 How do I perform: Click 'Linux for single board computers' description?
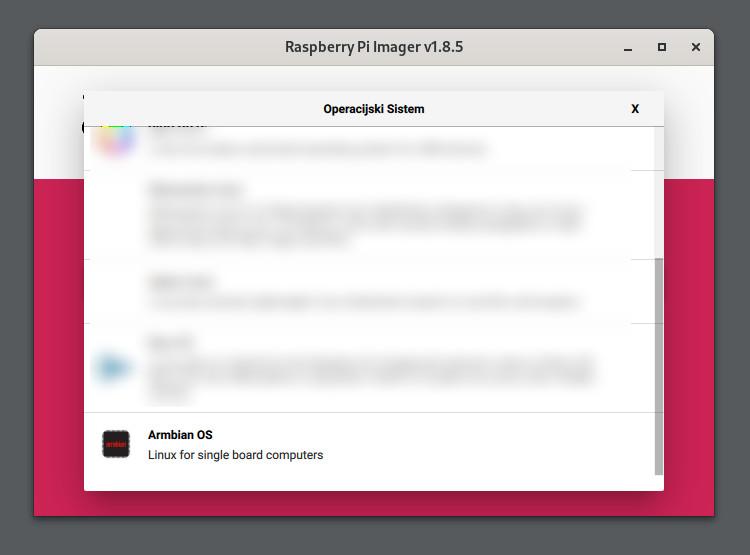[235, 455]
